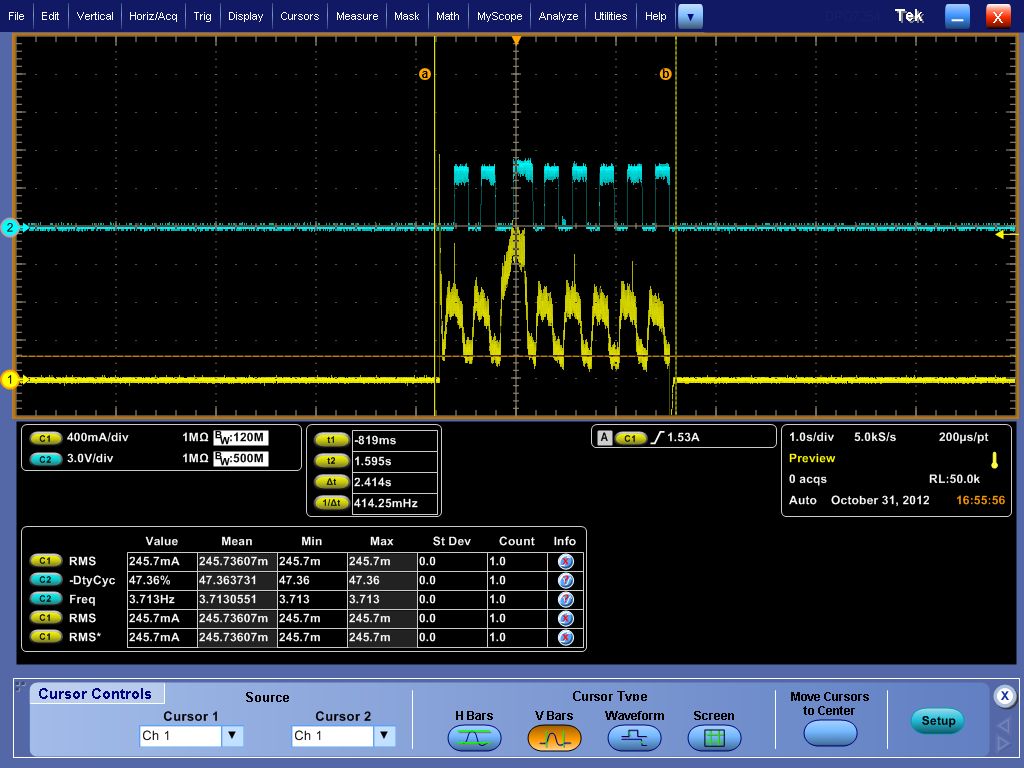Select the H Bars cursor type

click(x=473, y=738)
